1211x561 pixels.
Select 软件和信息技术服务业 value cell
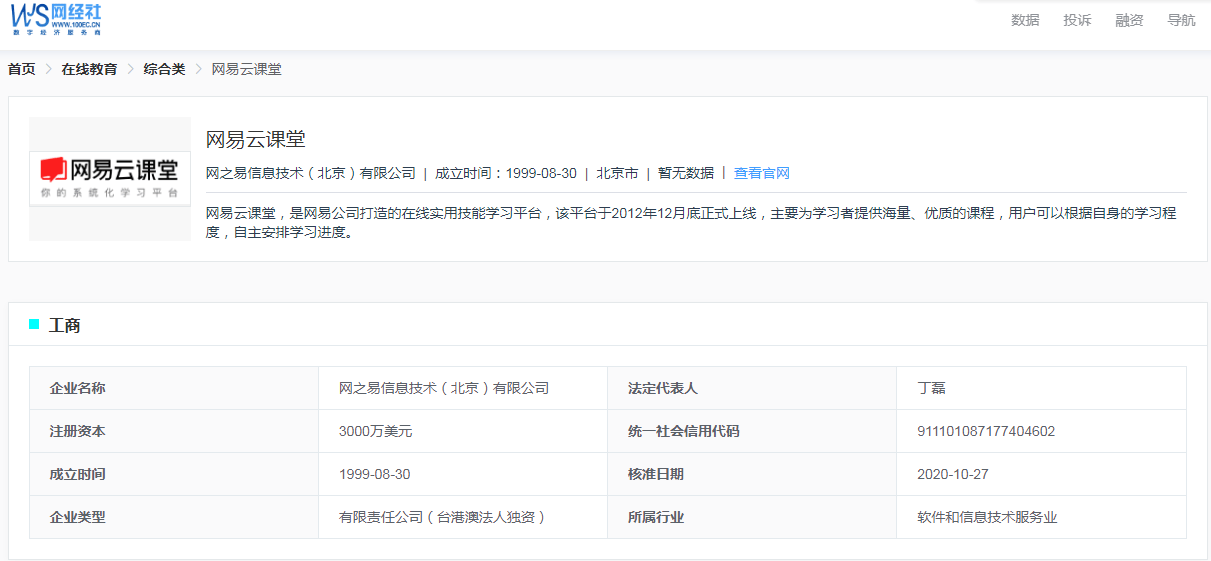[x=1041, y=517]
